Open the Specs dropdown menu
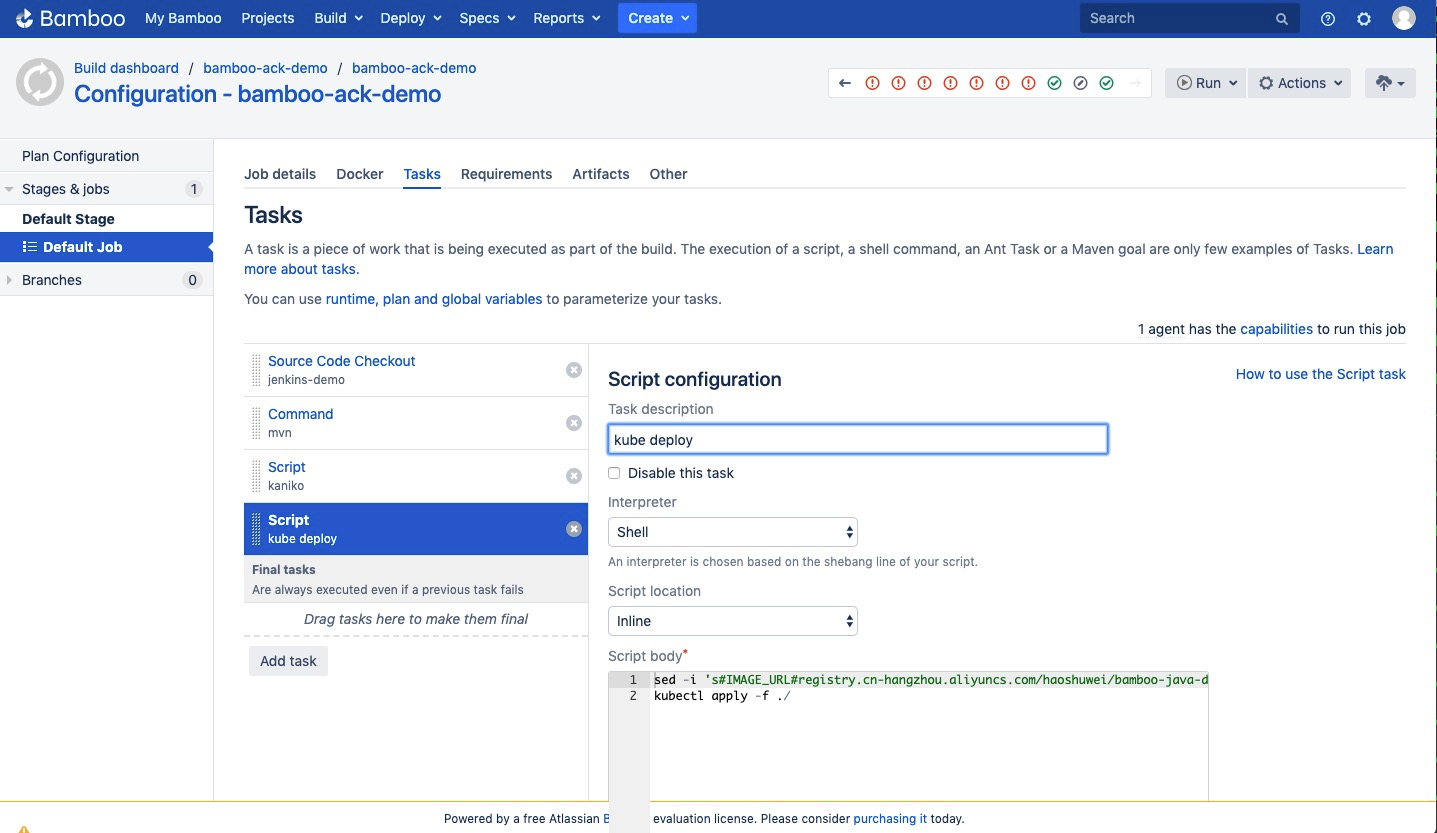The width and height of the screenshot is (1437, 833). (x=487, y=18)
